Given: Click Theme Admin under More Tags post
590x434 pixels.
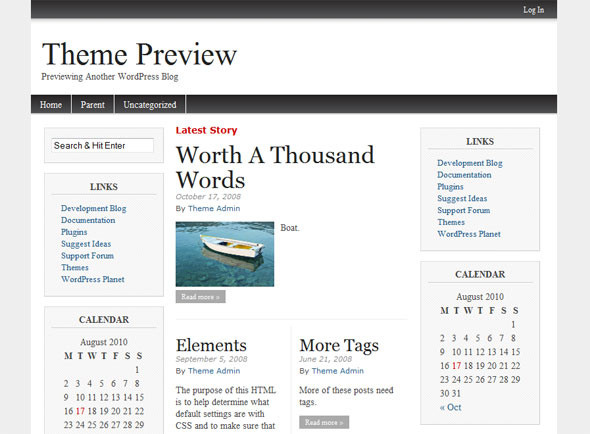Looking at the screenshot, I should (338, 371).
